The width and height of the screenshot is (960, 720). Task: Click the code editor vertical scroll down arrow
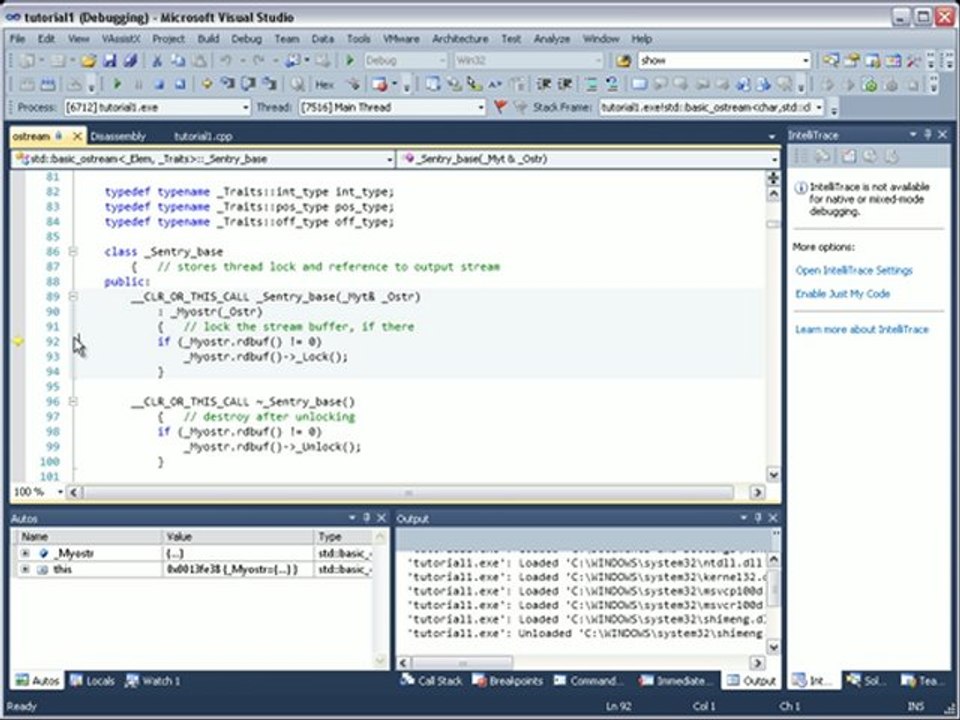pyautogui.click(x=773, y=474)
